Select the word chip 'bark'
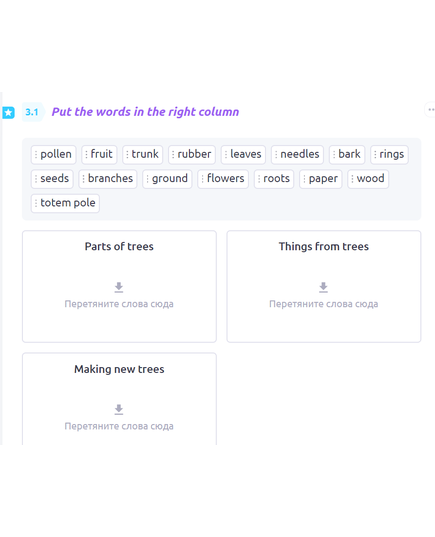435x537 pixels. pos(347,154)
